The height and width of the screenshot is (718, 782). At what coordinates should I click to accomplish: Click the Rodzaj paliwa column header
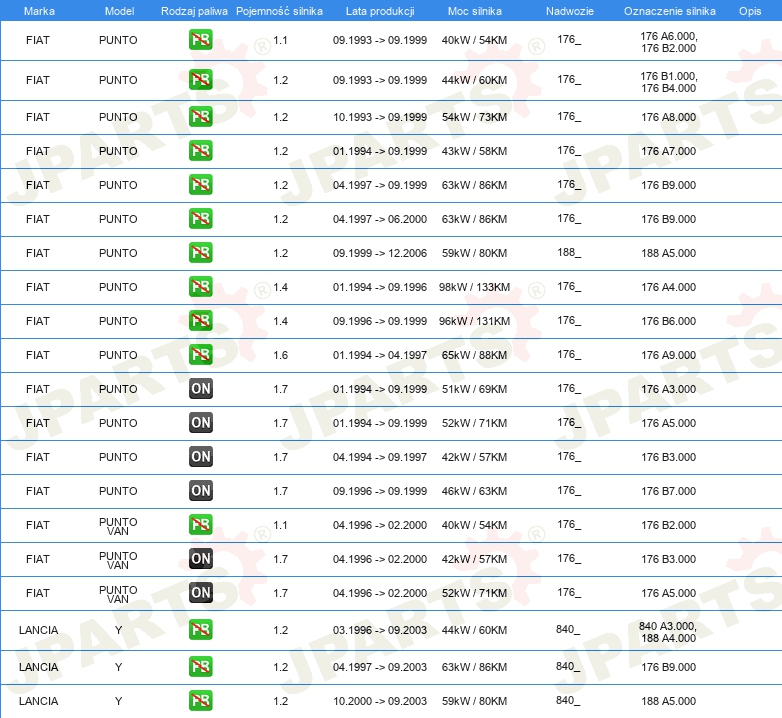tap(194, 11)
